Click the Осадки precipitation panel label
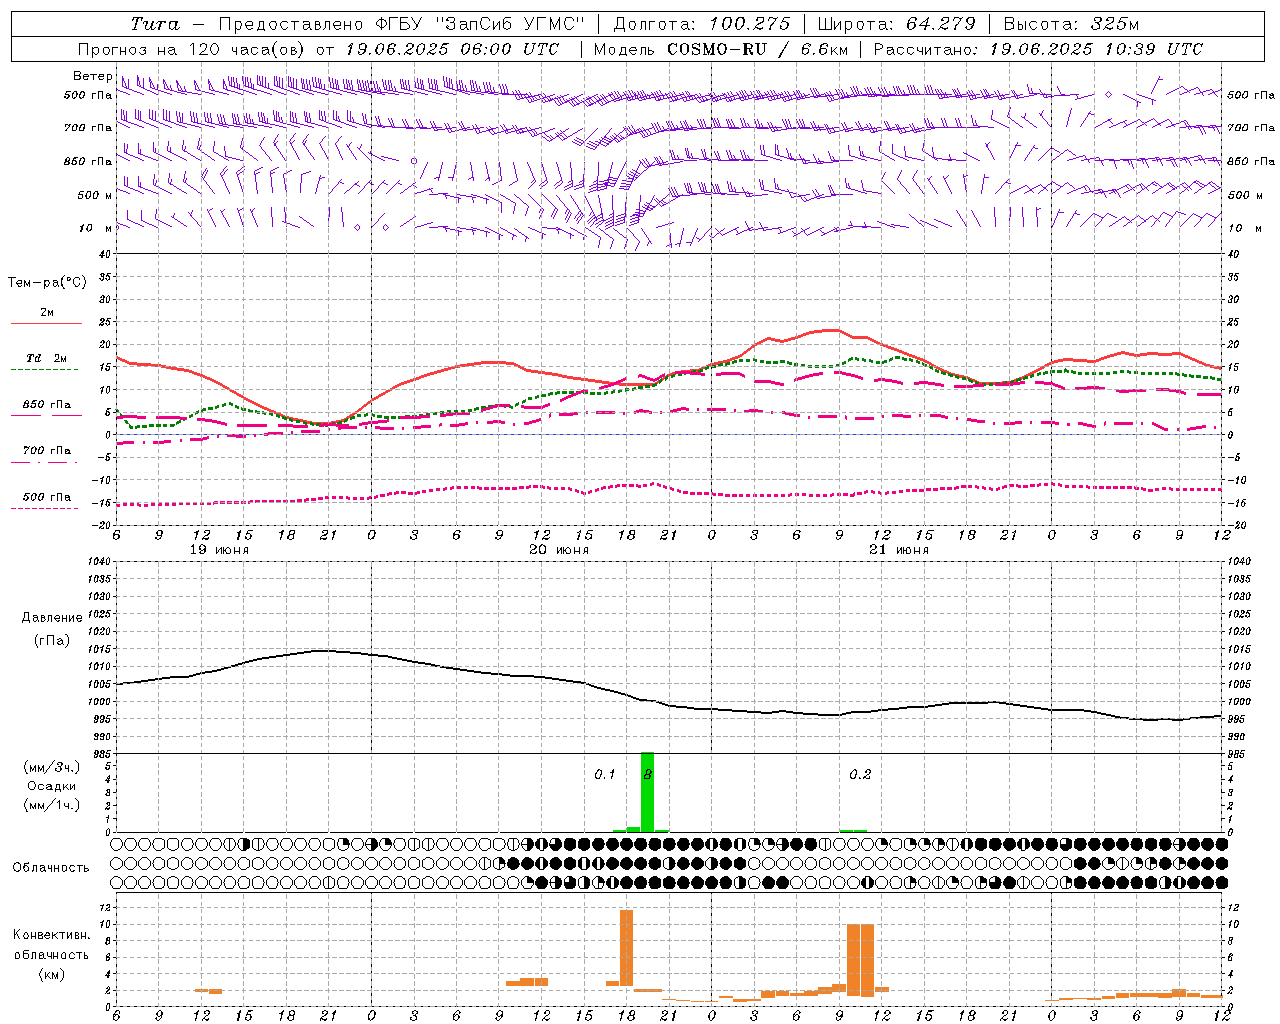1280x1024 pixels. (52, 786)
